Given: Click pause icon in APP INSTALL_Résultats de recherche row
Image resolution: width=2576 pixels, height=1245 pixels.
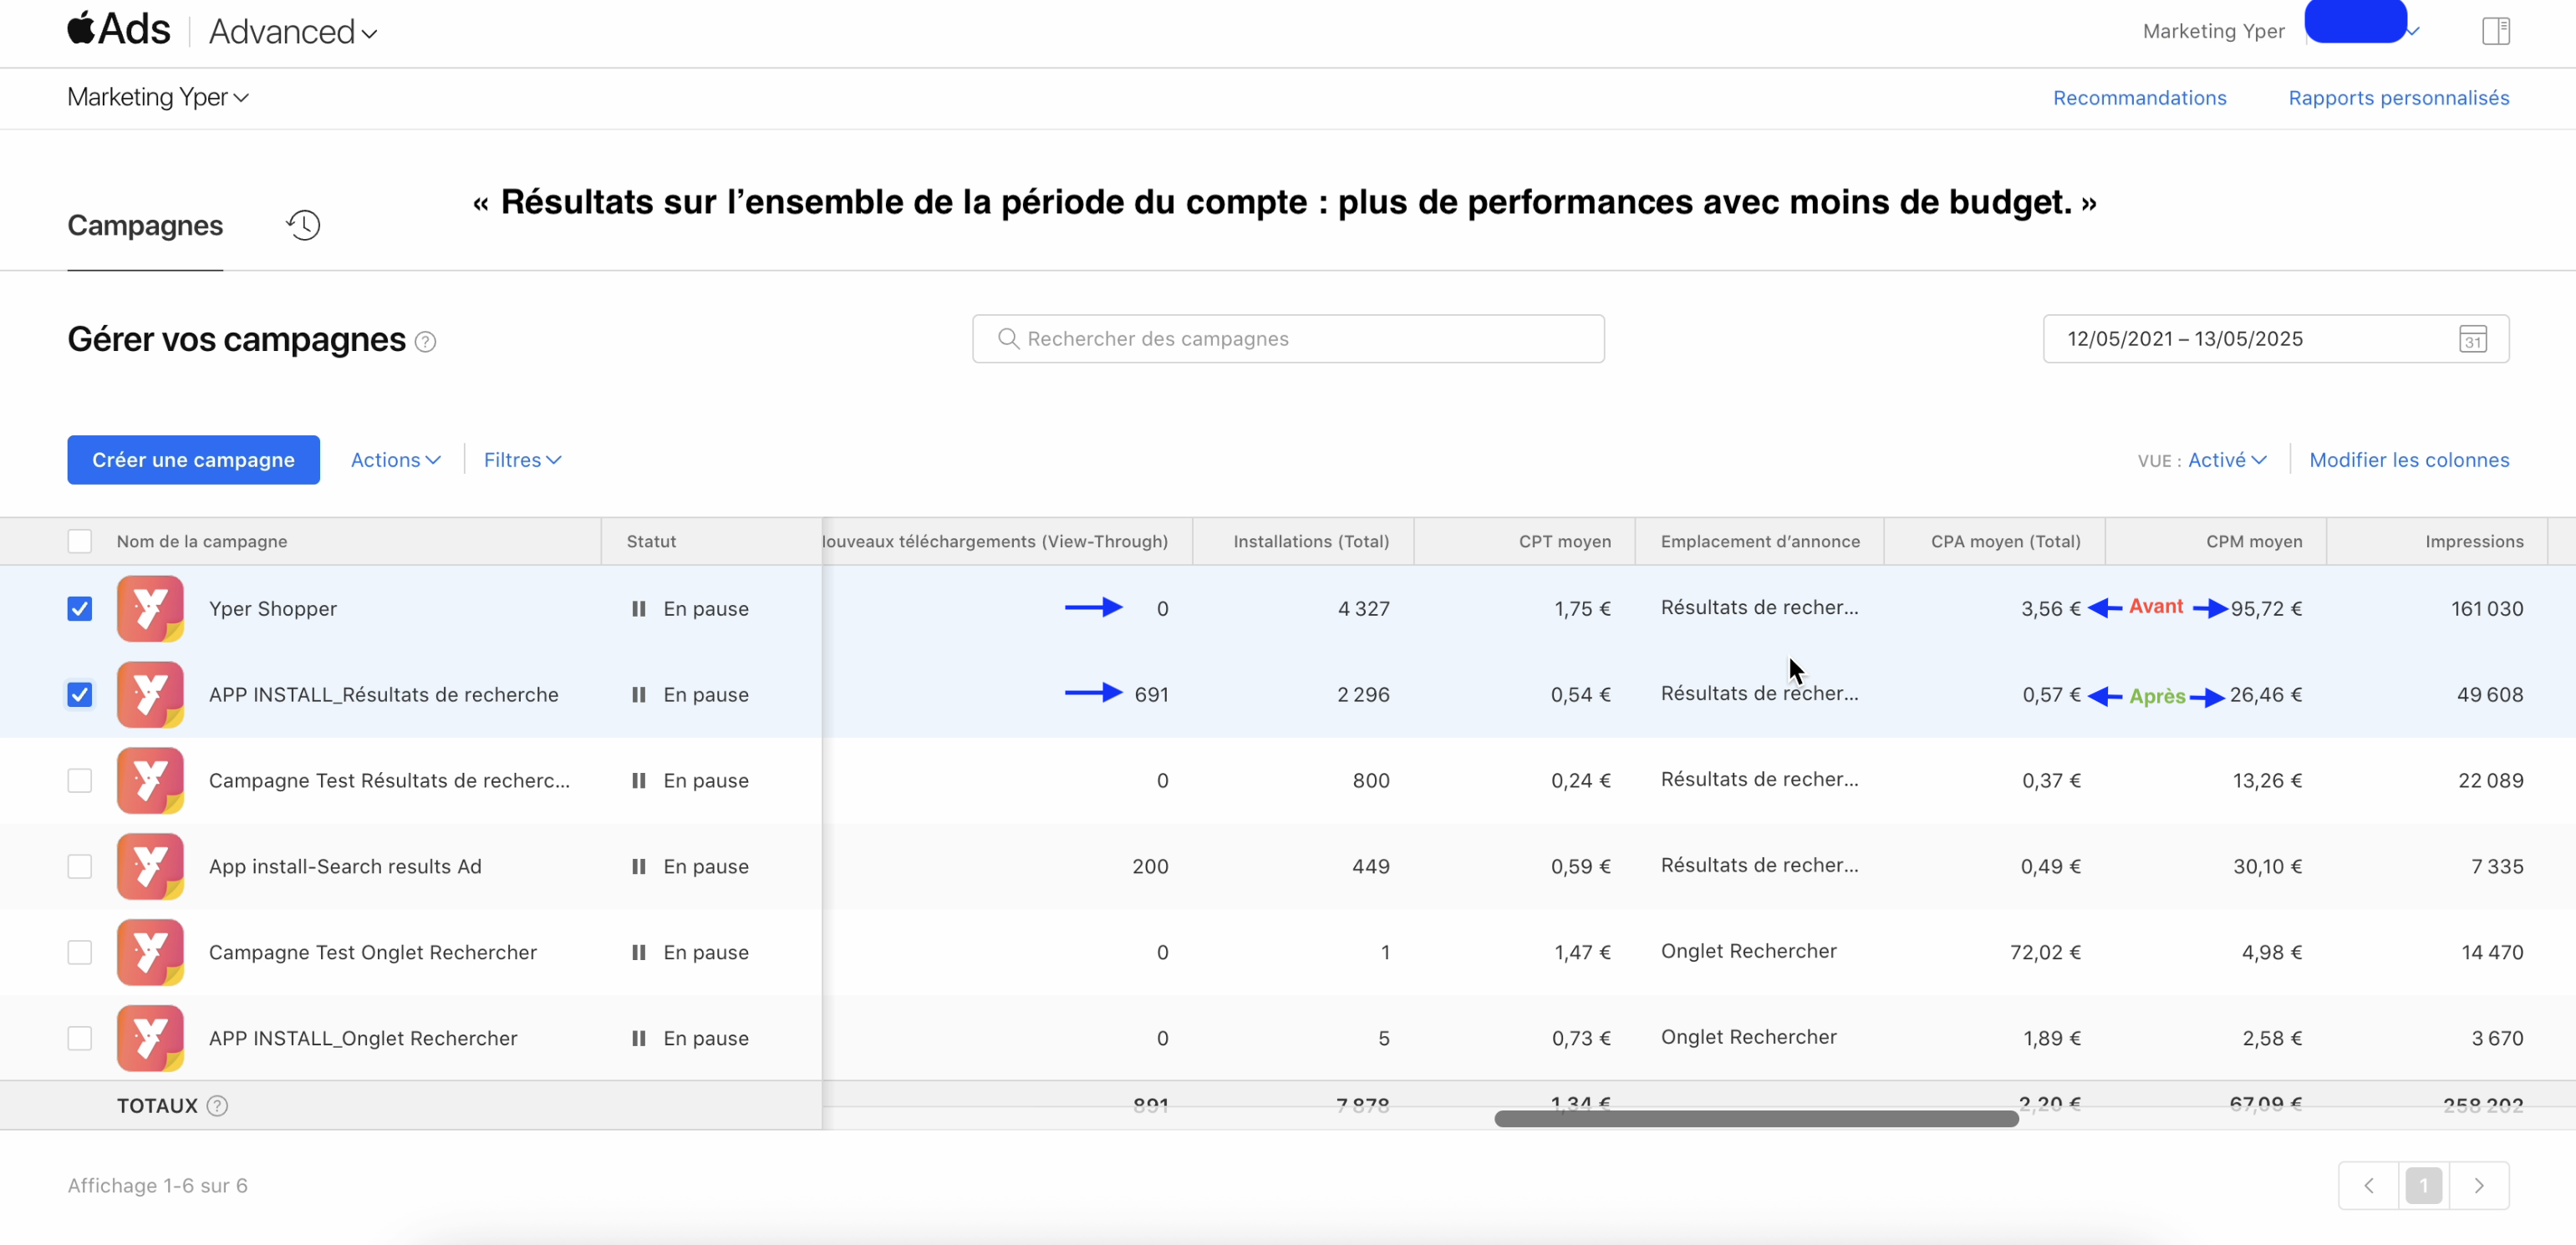Looking at the screenshot, I should click(x=638, y=694).
